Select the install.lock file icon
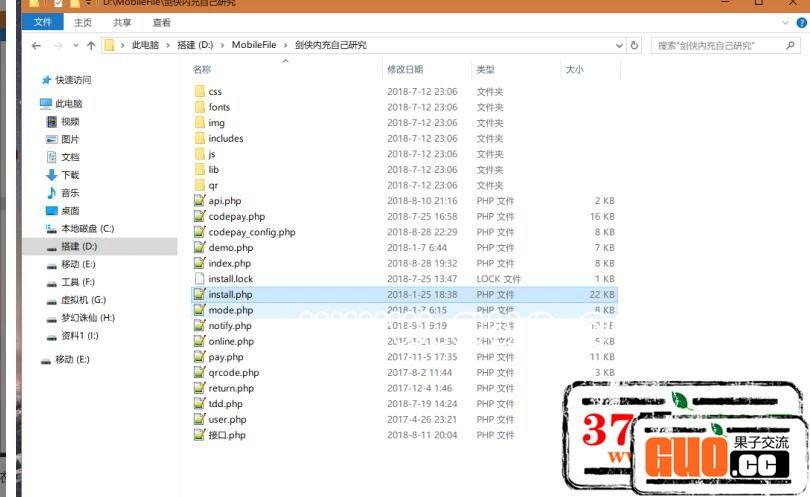This screenshot has height=497, width=810. click(199, 279)
